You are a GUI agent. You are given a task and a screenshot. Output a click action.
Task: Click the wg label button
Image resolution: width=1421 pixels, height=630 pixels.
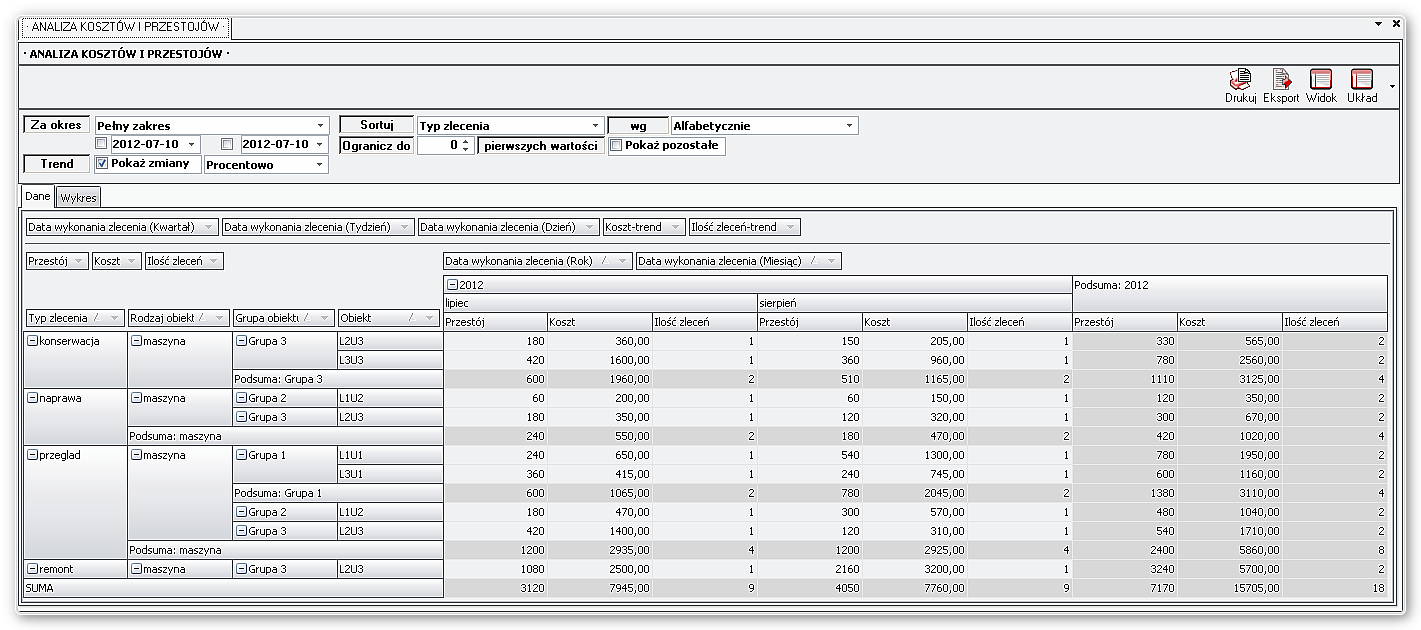[638, 126]
